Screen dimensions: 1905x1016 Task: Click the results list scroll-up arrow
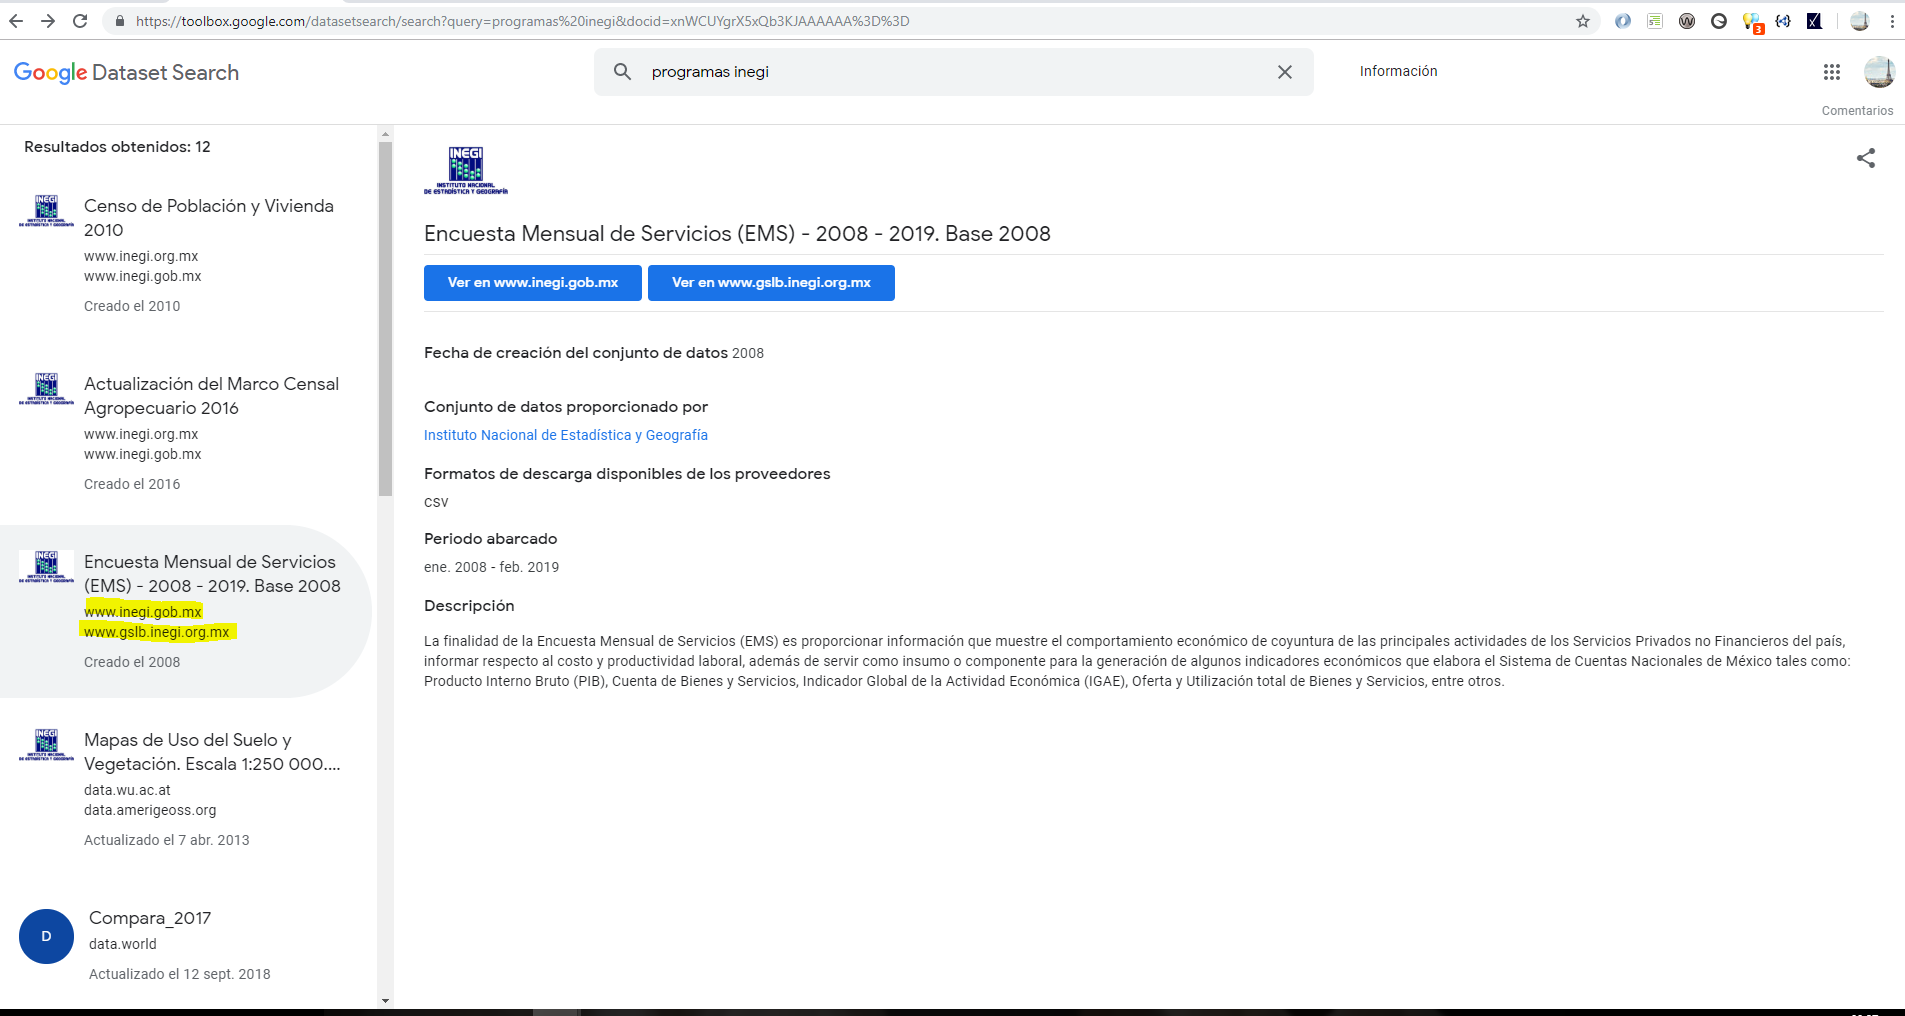click(x=386, y=133)
